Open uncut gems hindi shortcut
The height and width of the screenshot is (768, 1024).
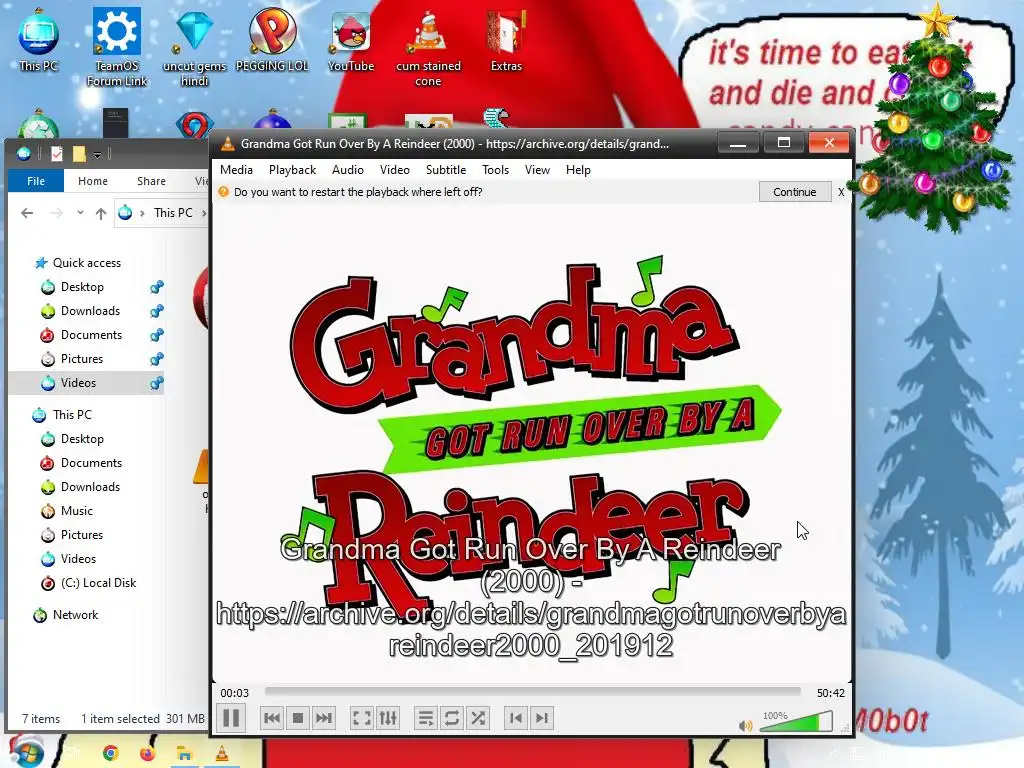pyautogui.click(x=195, y=47)
